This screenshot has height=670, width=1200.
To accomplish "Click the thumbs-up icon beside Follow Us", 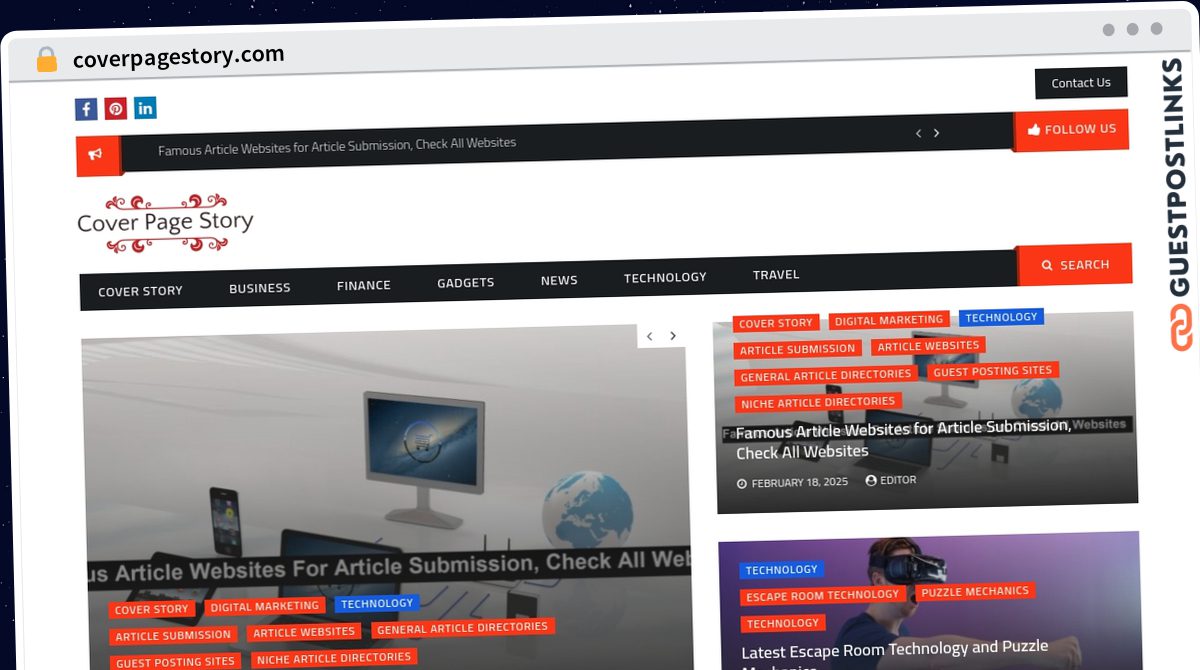I will click(1034, 130).
